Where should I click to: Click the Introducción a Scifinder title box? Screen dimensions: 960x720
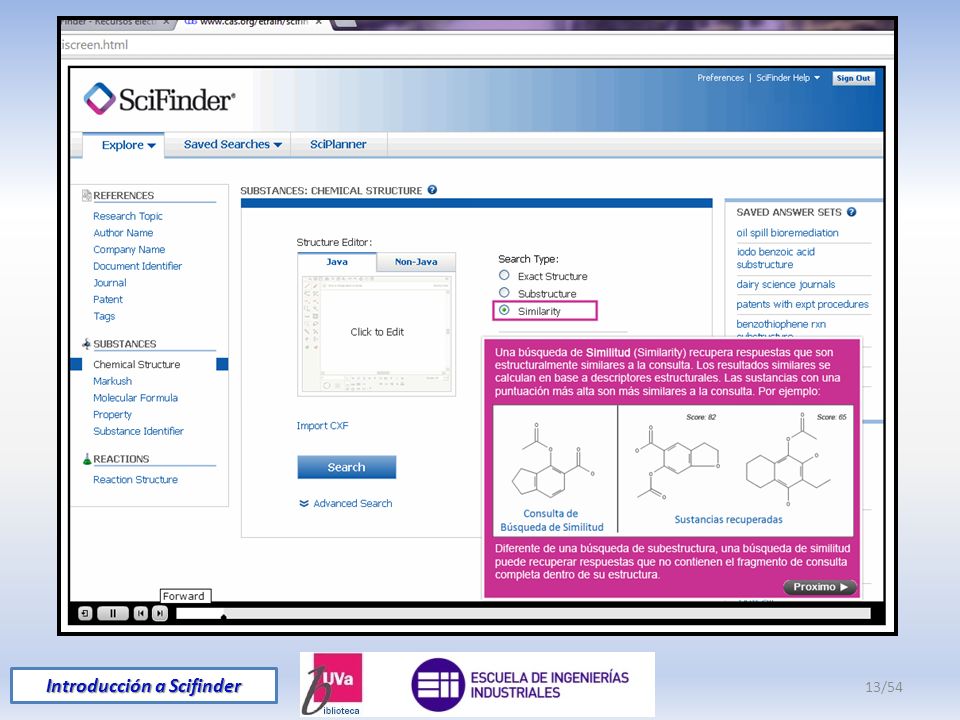tap(144, 685)
